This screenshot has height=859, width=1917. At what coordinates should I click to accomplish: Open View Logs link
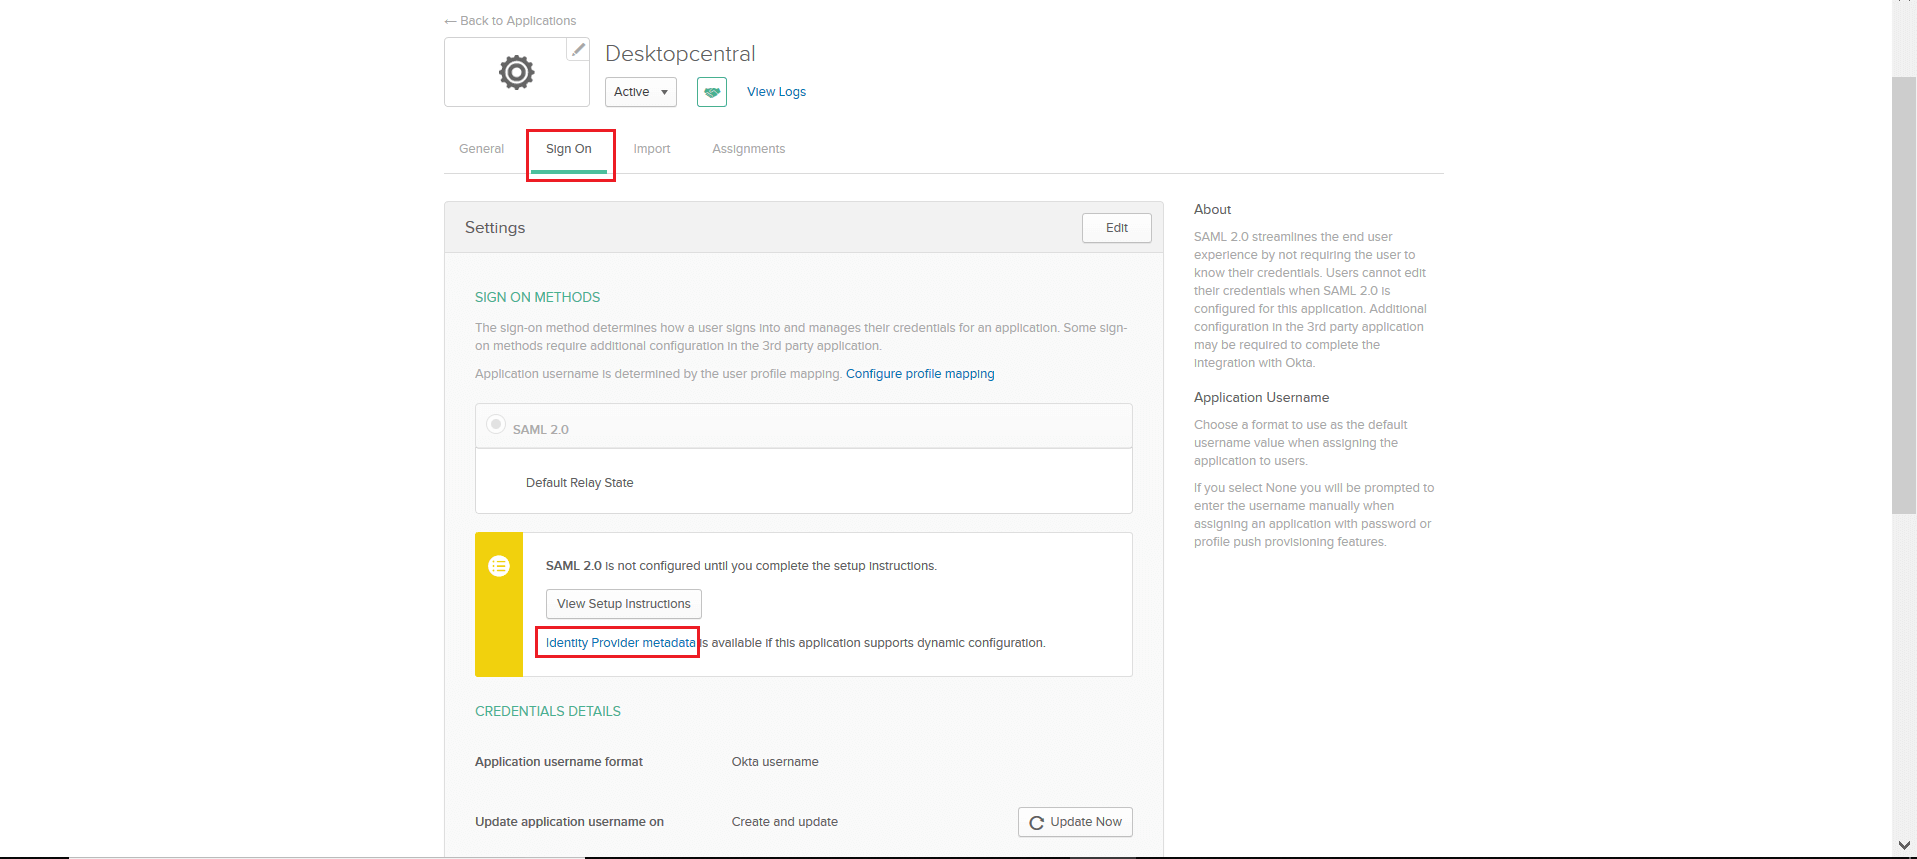pos(776,92)
